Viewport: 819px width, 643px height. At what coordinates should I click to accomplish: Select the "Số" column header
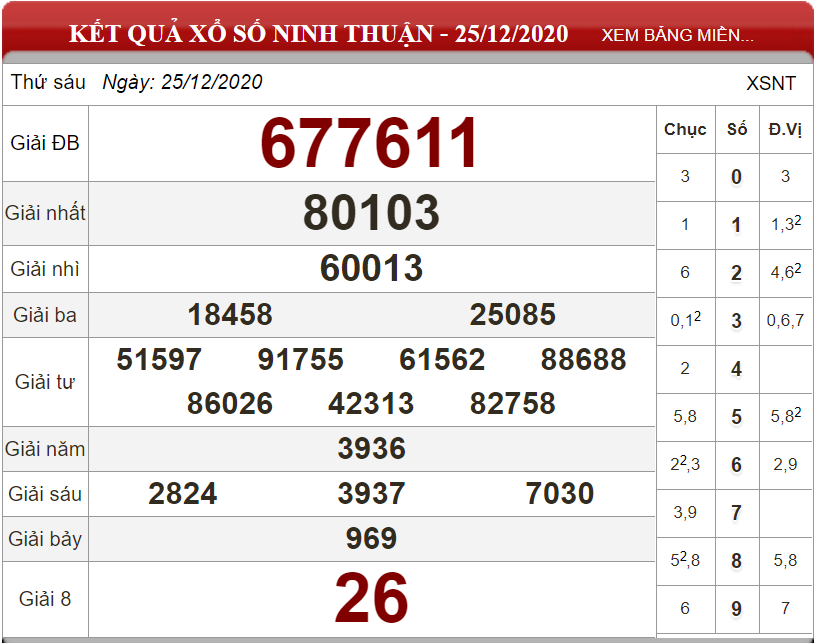737,129
